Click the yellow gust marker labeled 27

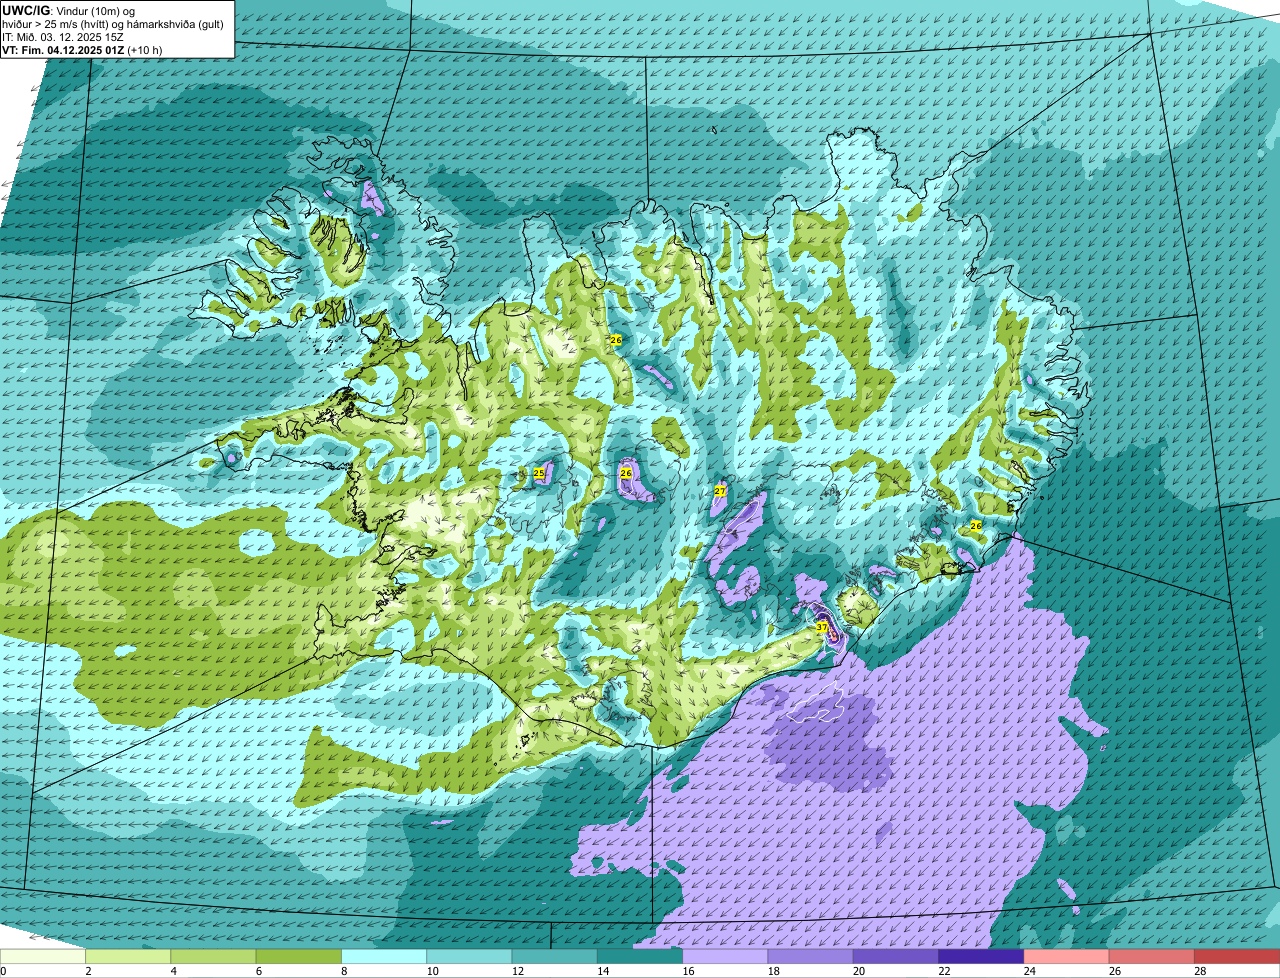click(x=720, y=491)
